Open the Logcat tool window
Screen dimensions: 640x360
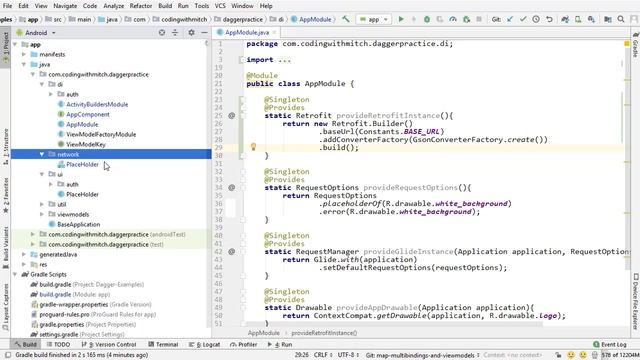pos(204,344)
